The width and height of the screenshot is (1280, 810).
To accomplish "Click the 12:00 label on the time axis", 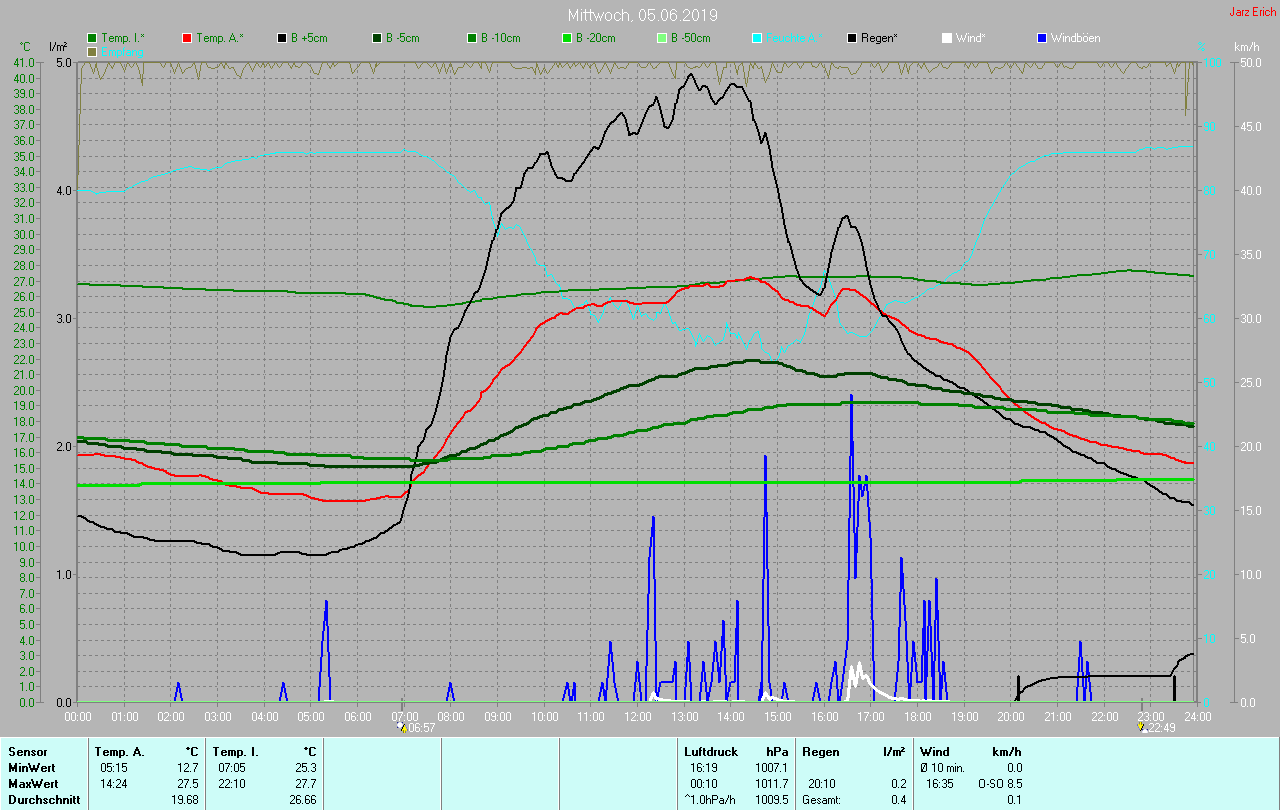I will pos(638,716).
